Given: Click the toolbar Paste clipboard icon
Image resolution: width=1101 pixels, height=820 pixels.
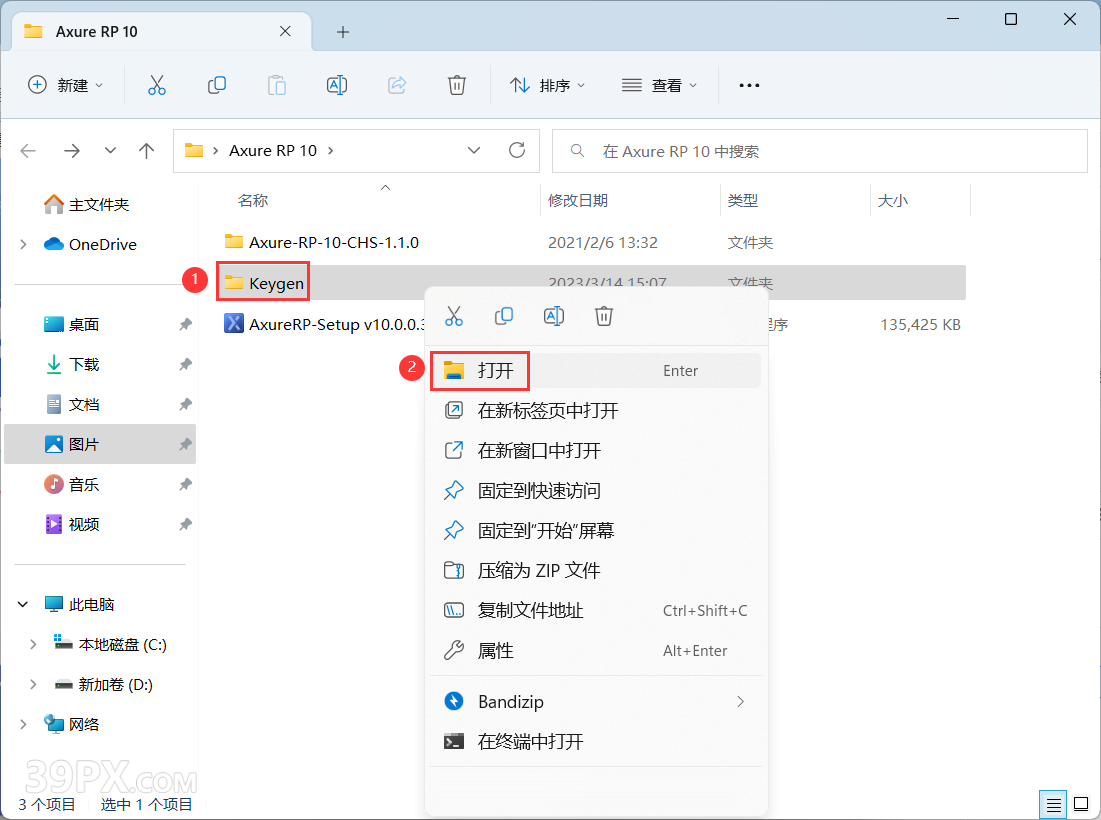Looking at the screenshot, I should 277,86.
